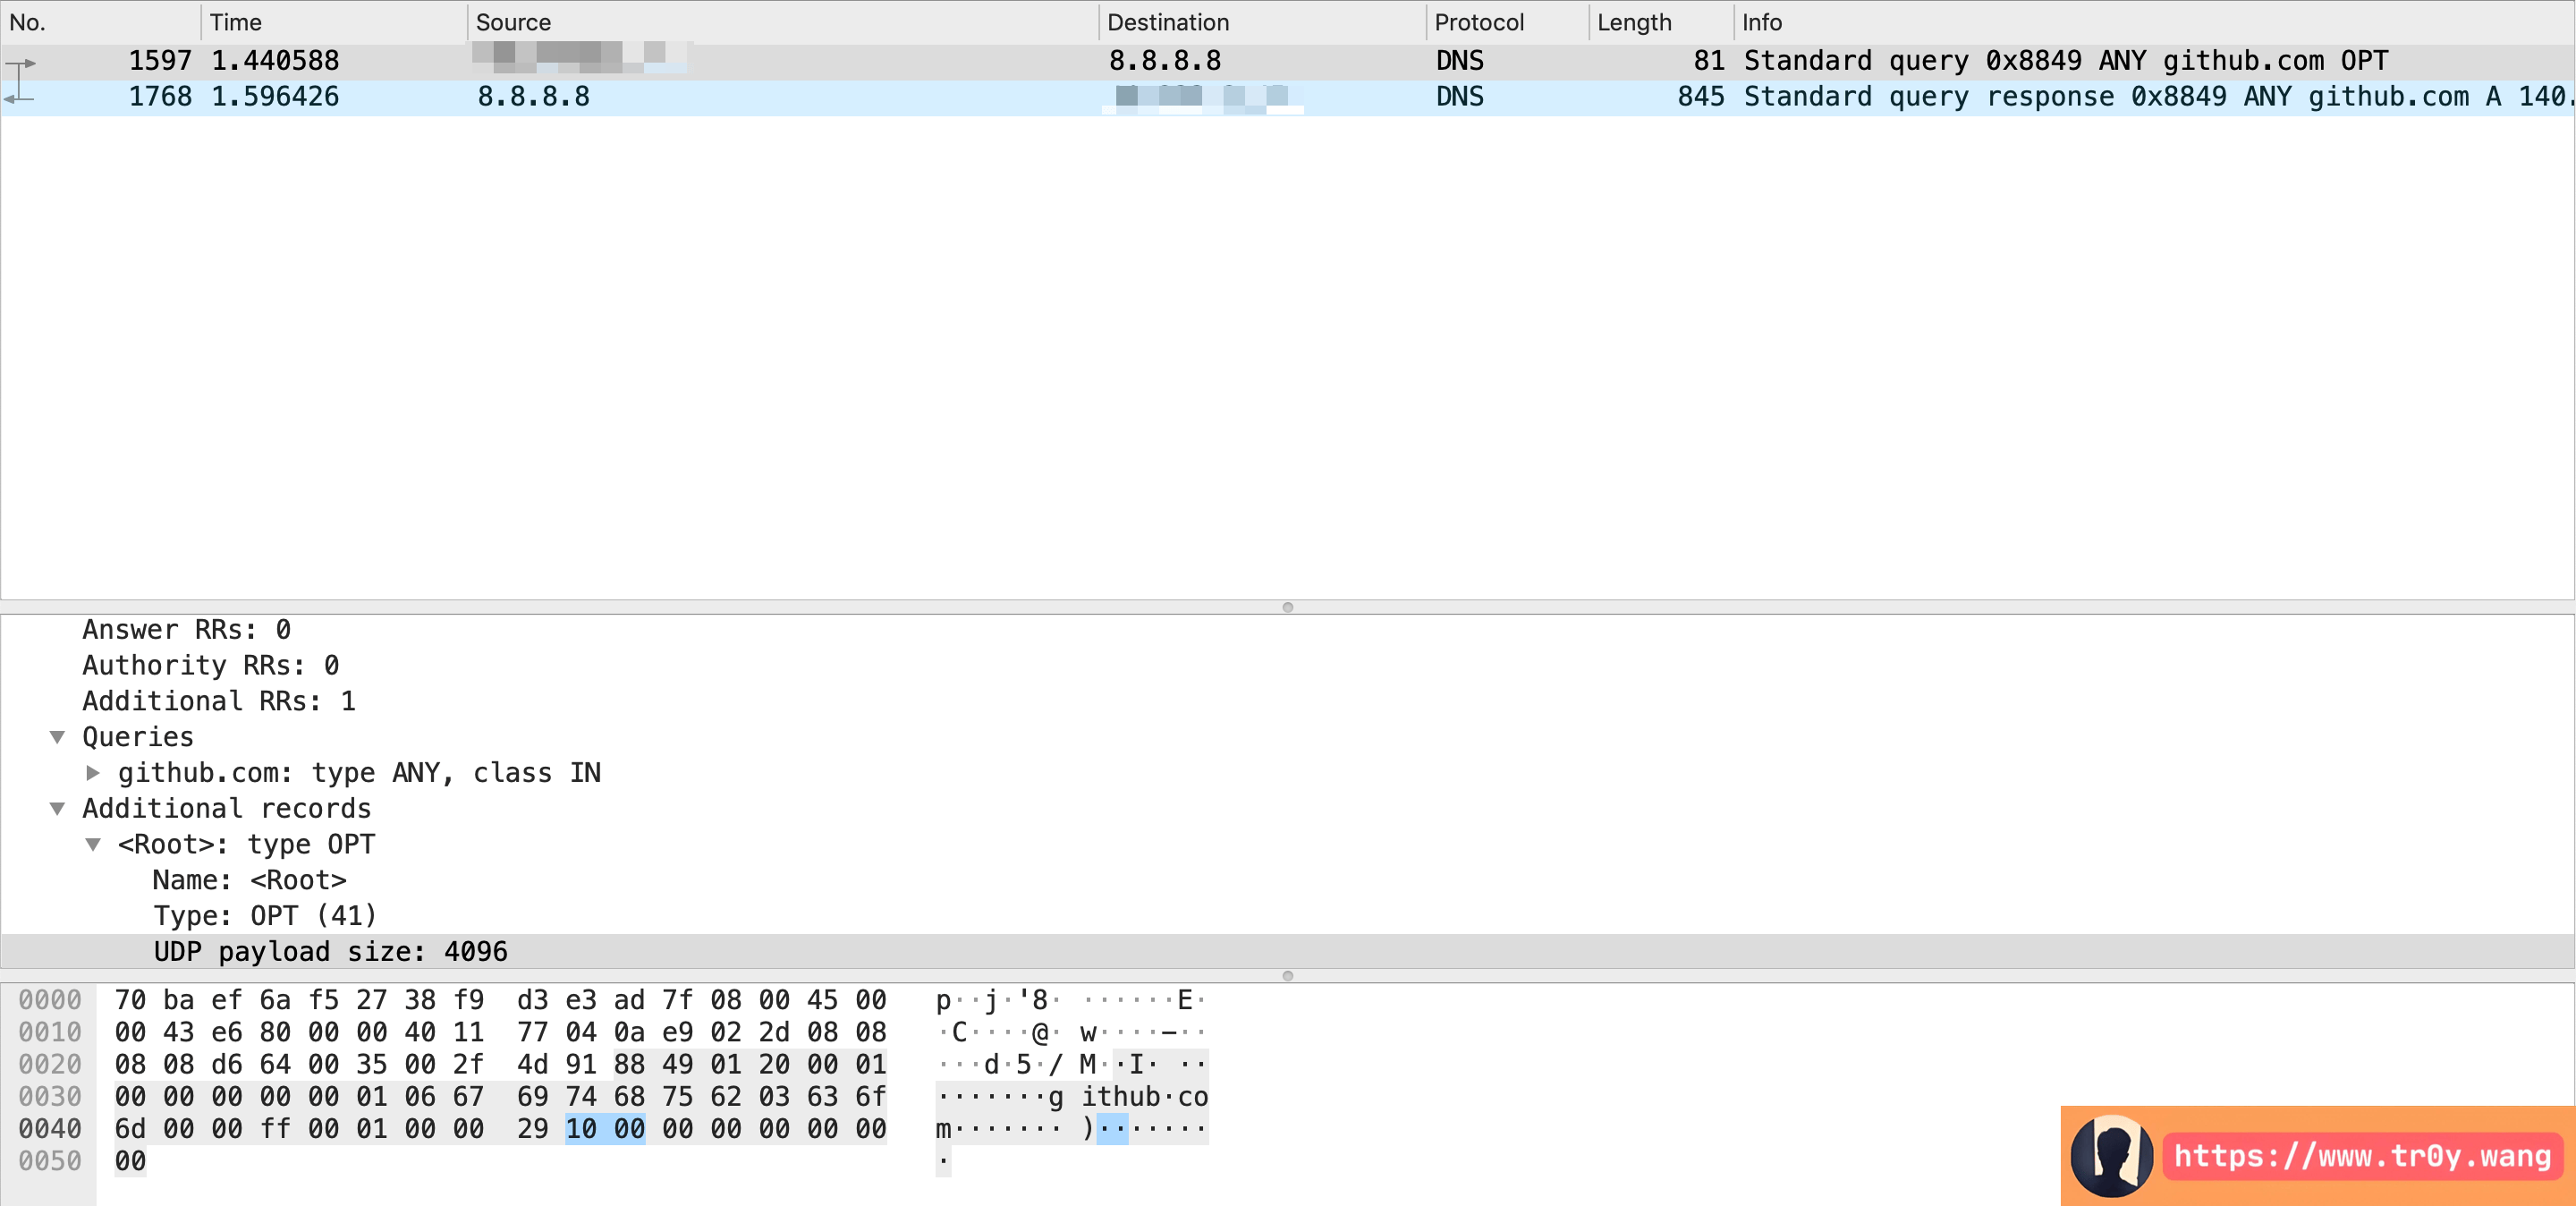The height and width of the screenshot is (1206, 2576).
Task: Click the avatar icon in the watermark banner
Action: pyautogui.click(x=2110, y=1156)
